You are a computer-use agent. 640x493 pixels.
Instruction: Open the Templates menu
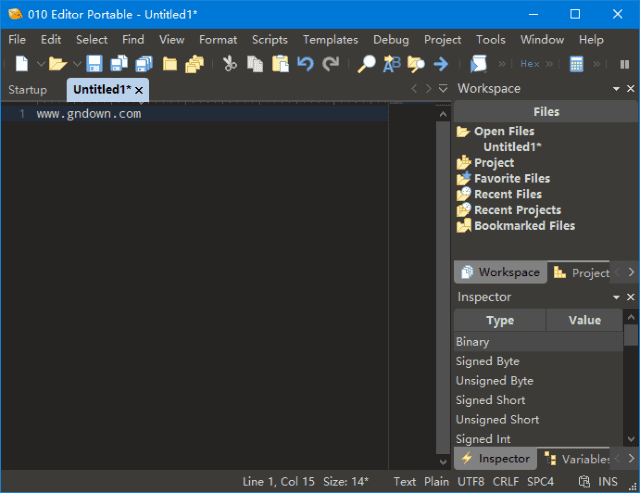point(330,40)
